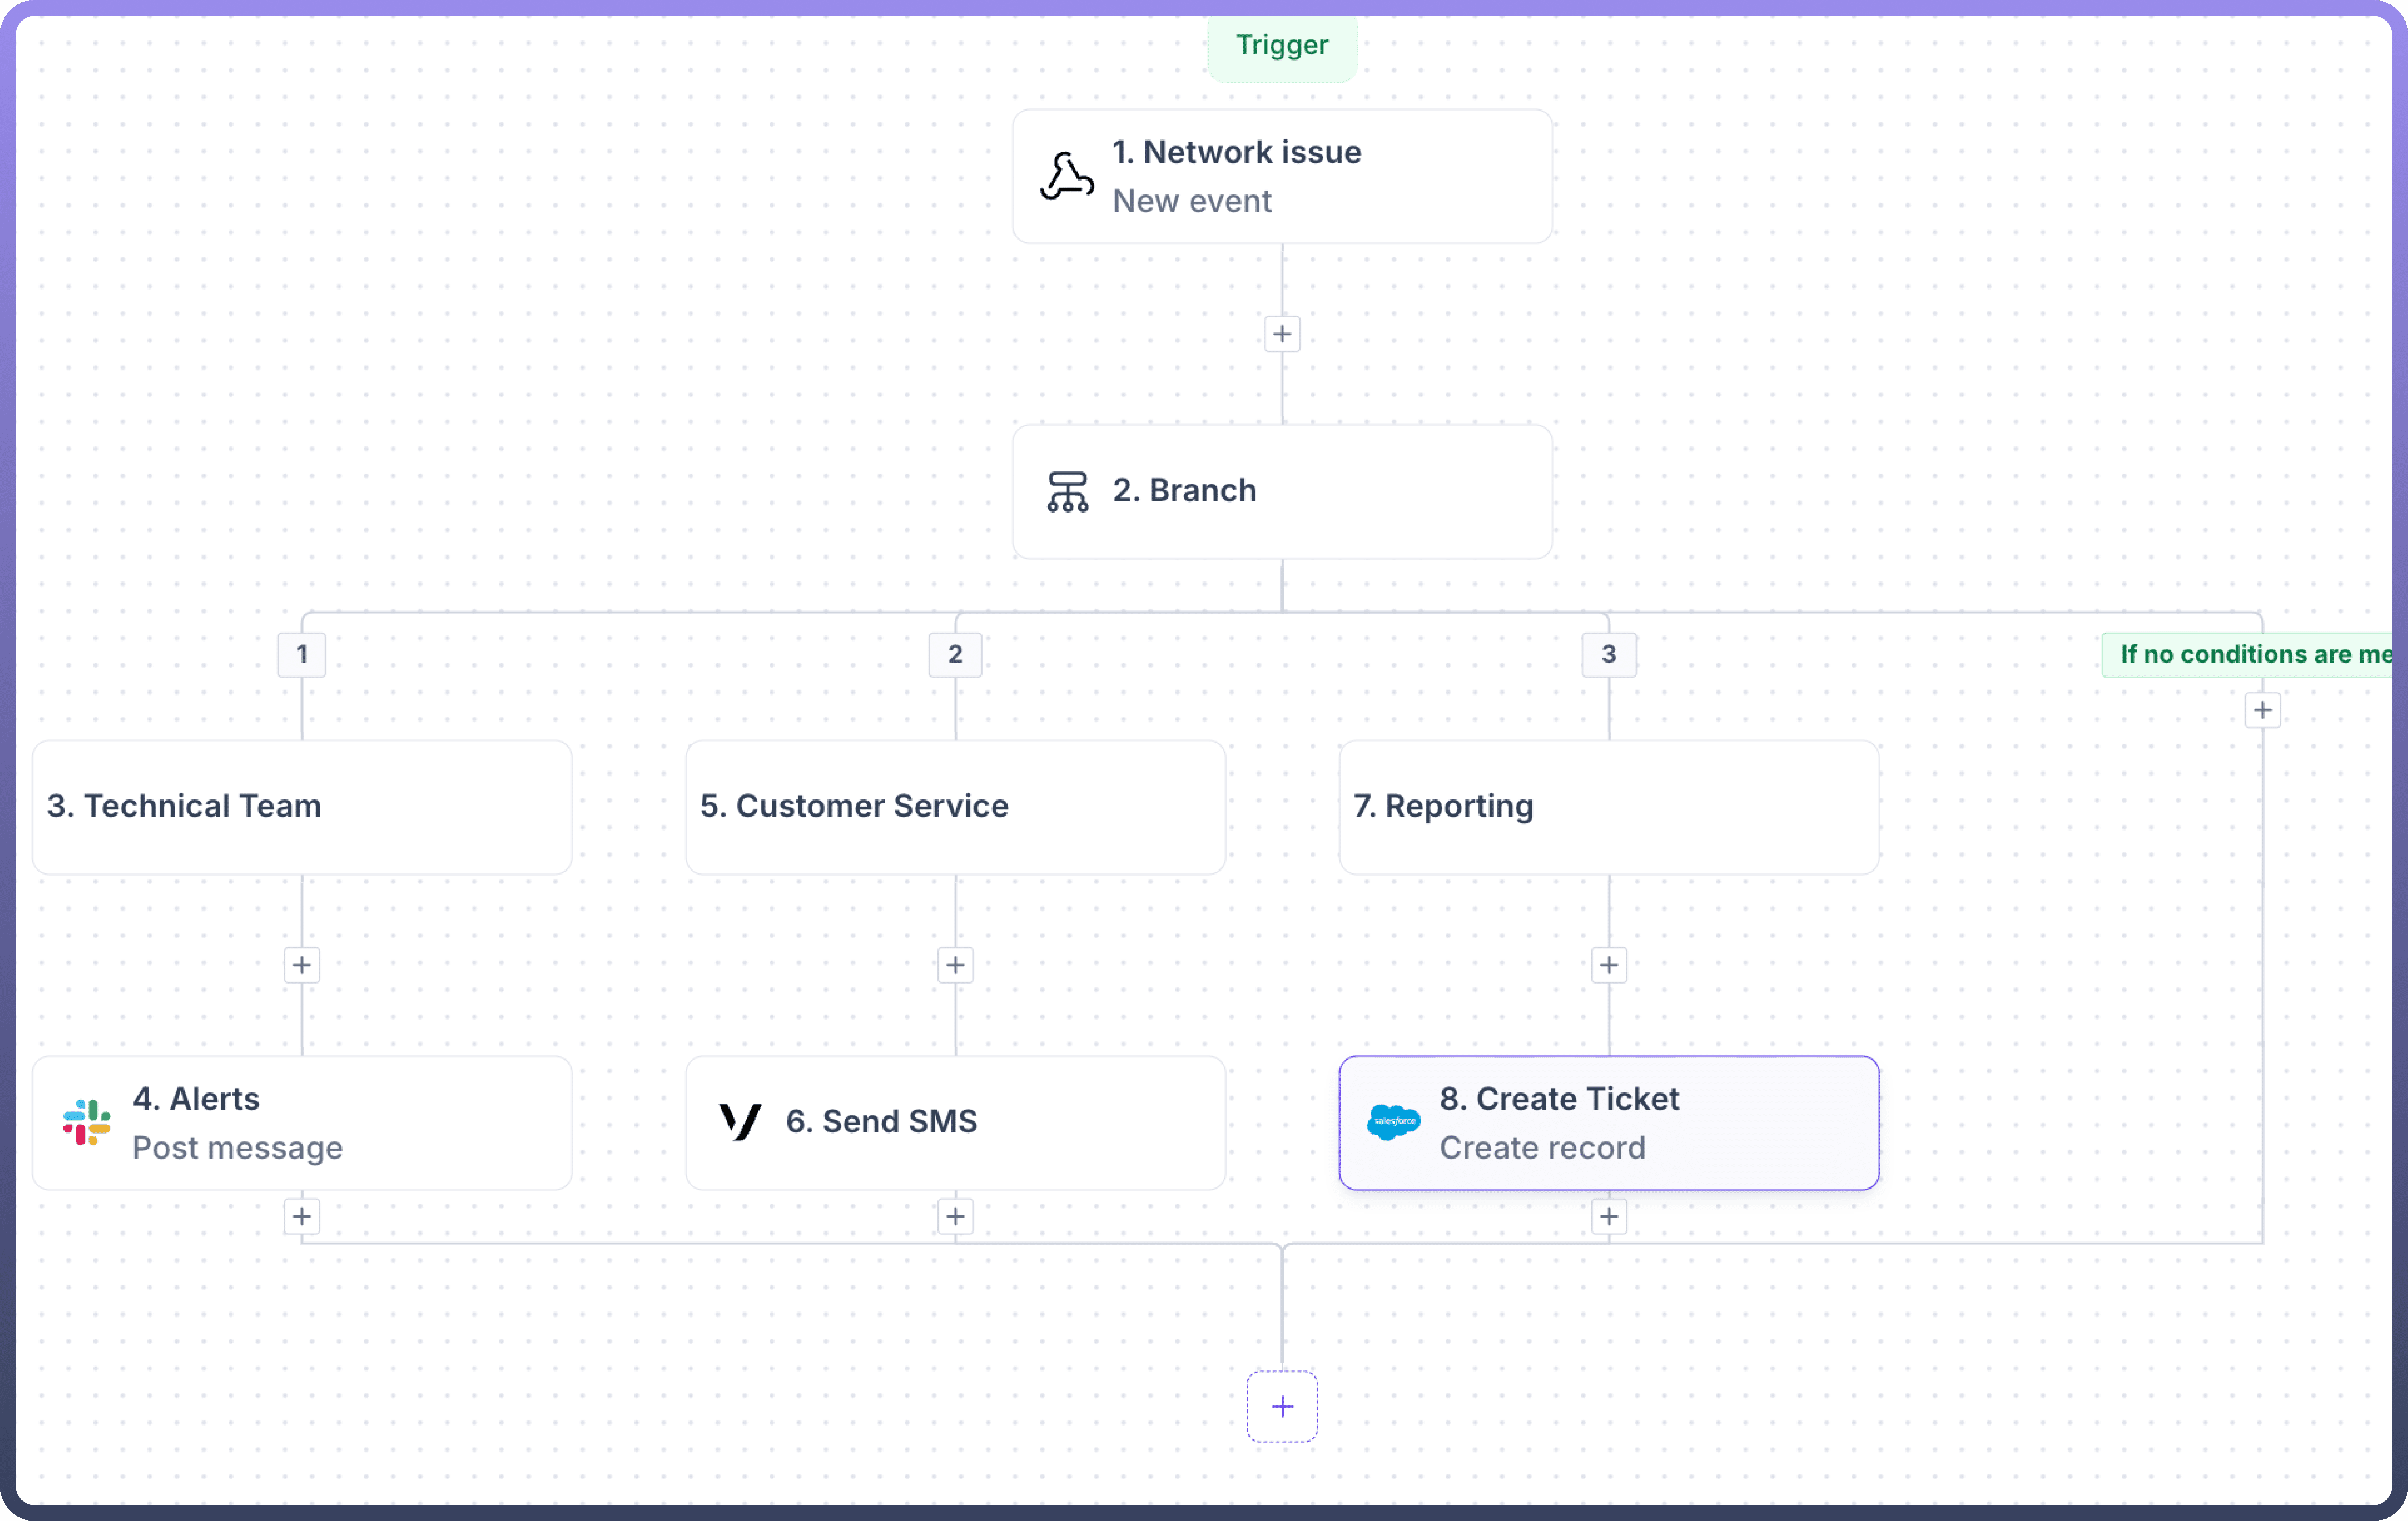Viewport: 2408px width, 1521px height.
Task: Click the dashed plus to append final step
Action: tap(1282, 1406)
